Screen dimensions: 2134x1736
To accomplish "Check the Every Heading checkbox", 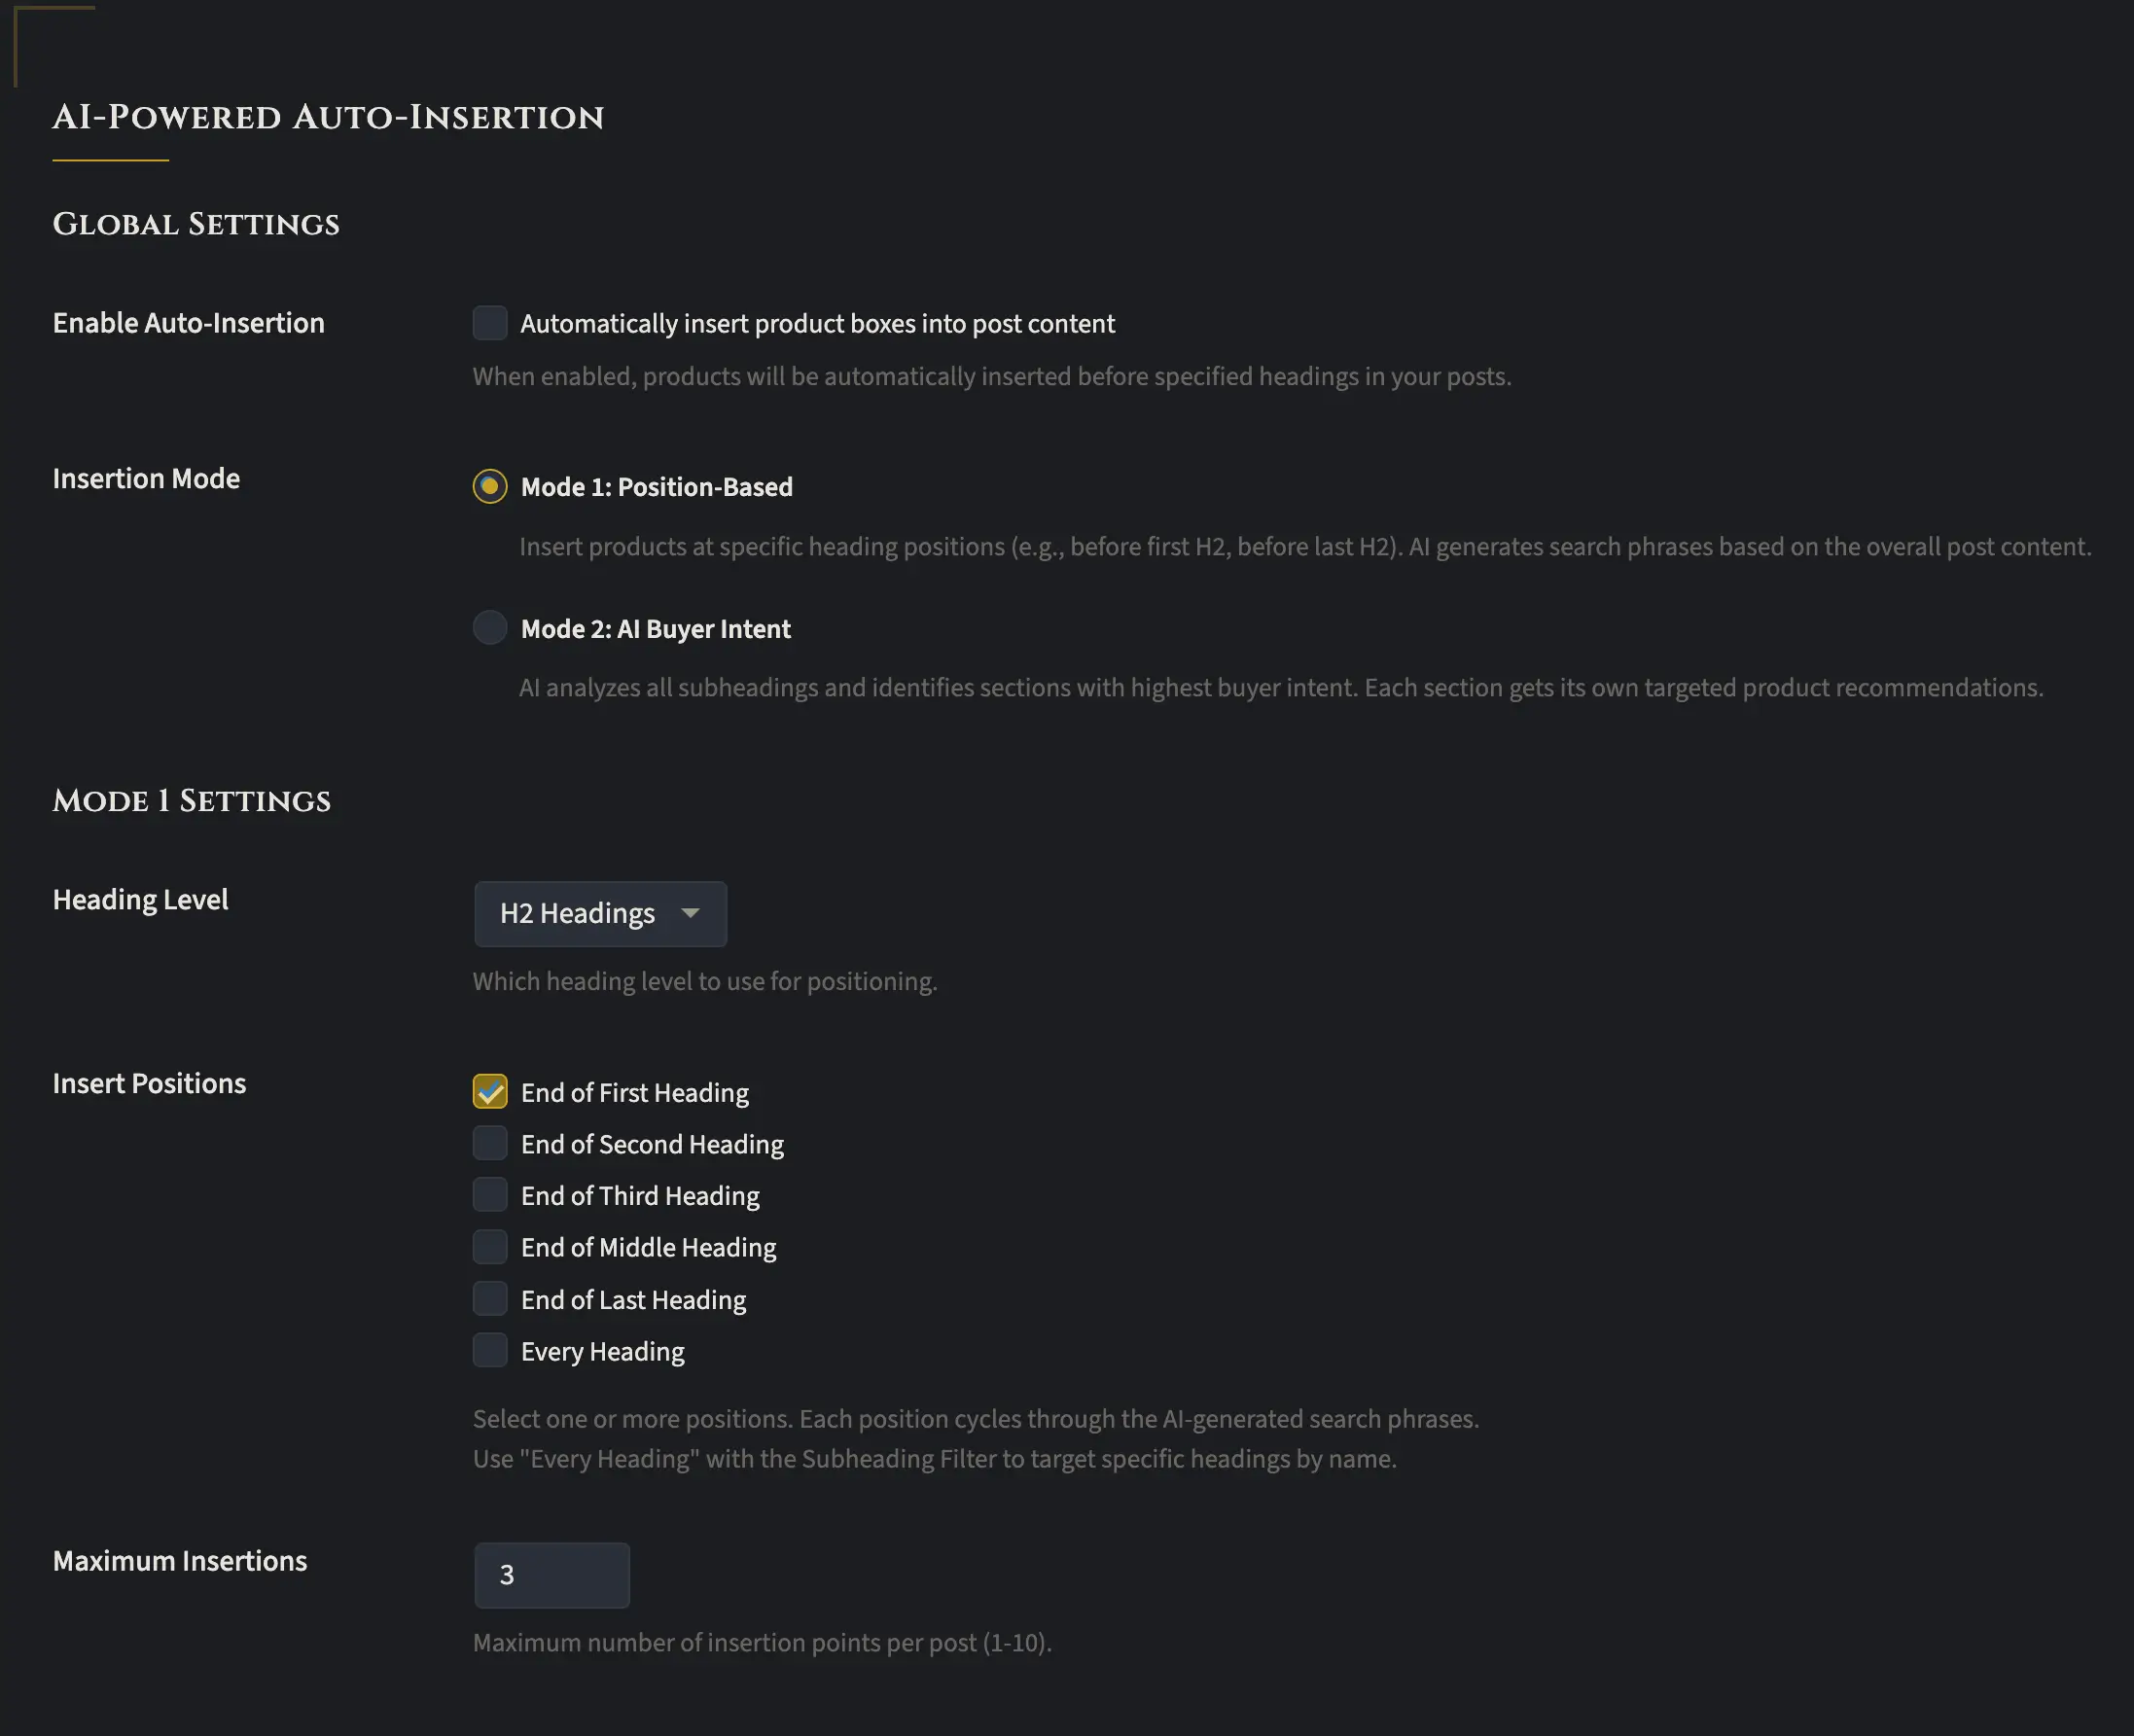I will (489, 1351).
